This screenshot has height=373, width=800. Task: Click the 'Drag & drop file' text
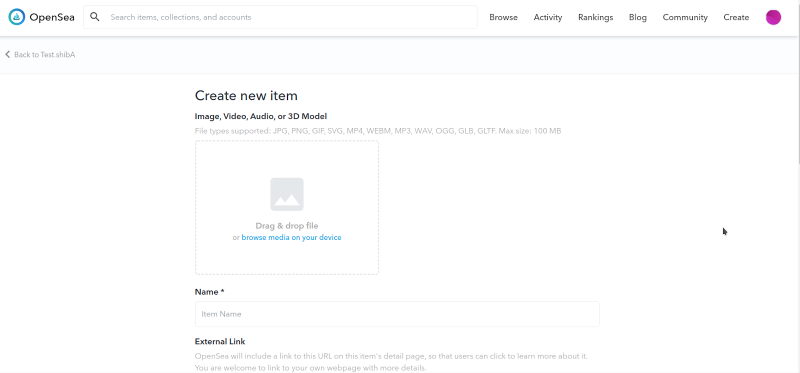[x=287, y=226]
